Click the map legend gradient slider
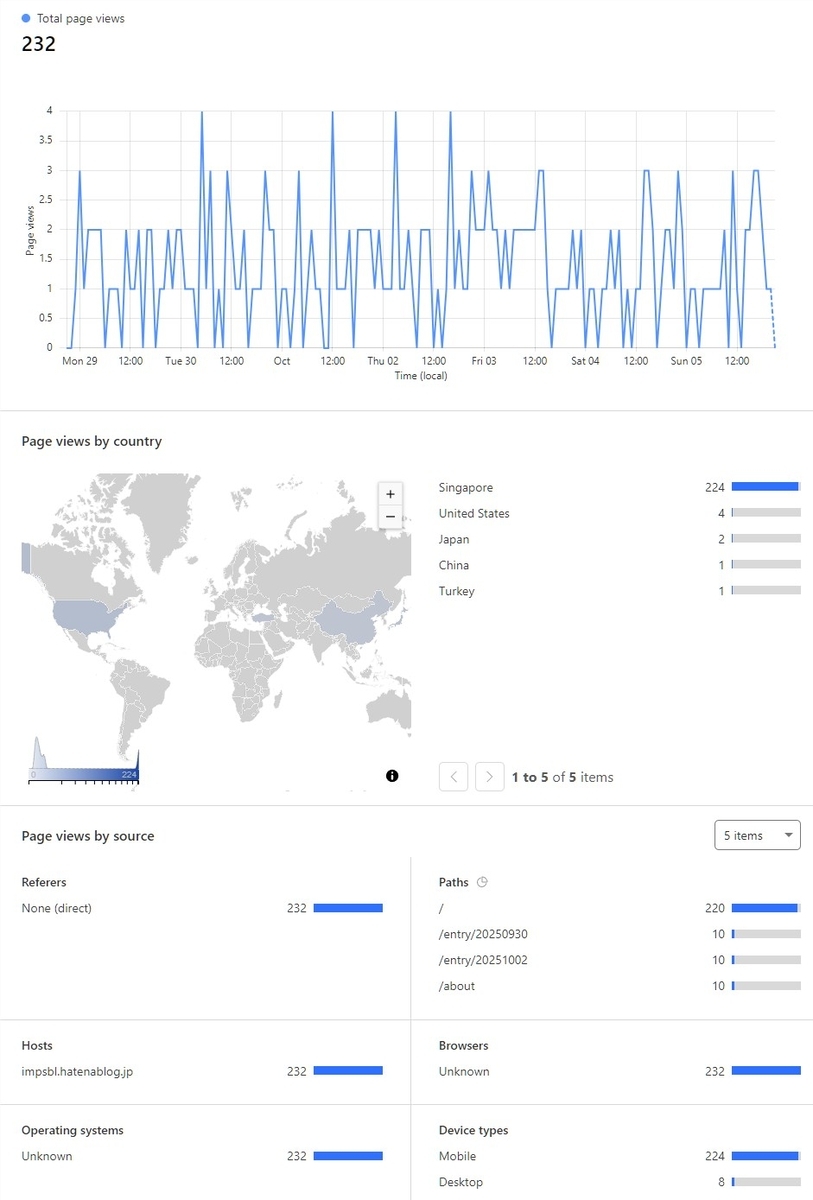The image size is (813, 1200). [84, 774]
